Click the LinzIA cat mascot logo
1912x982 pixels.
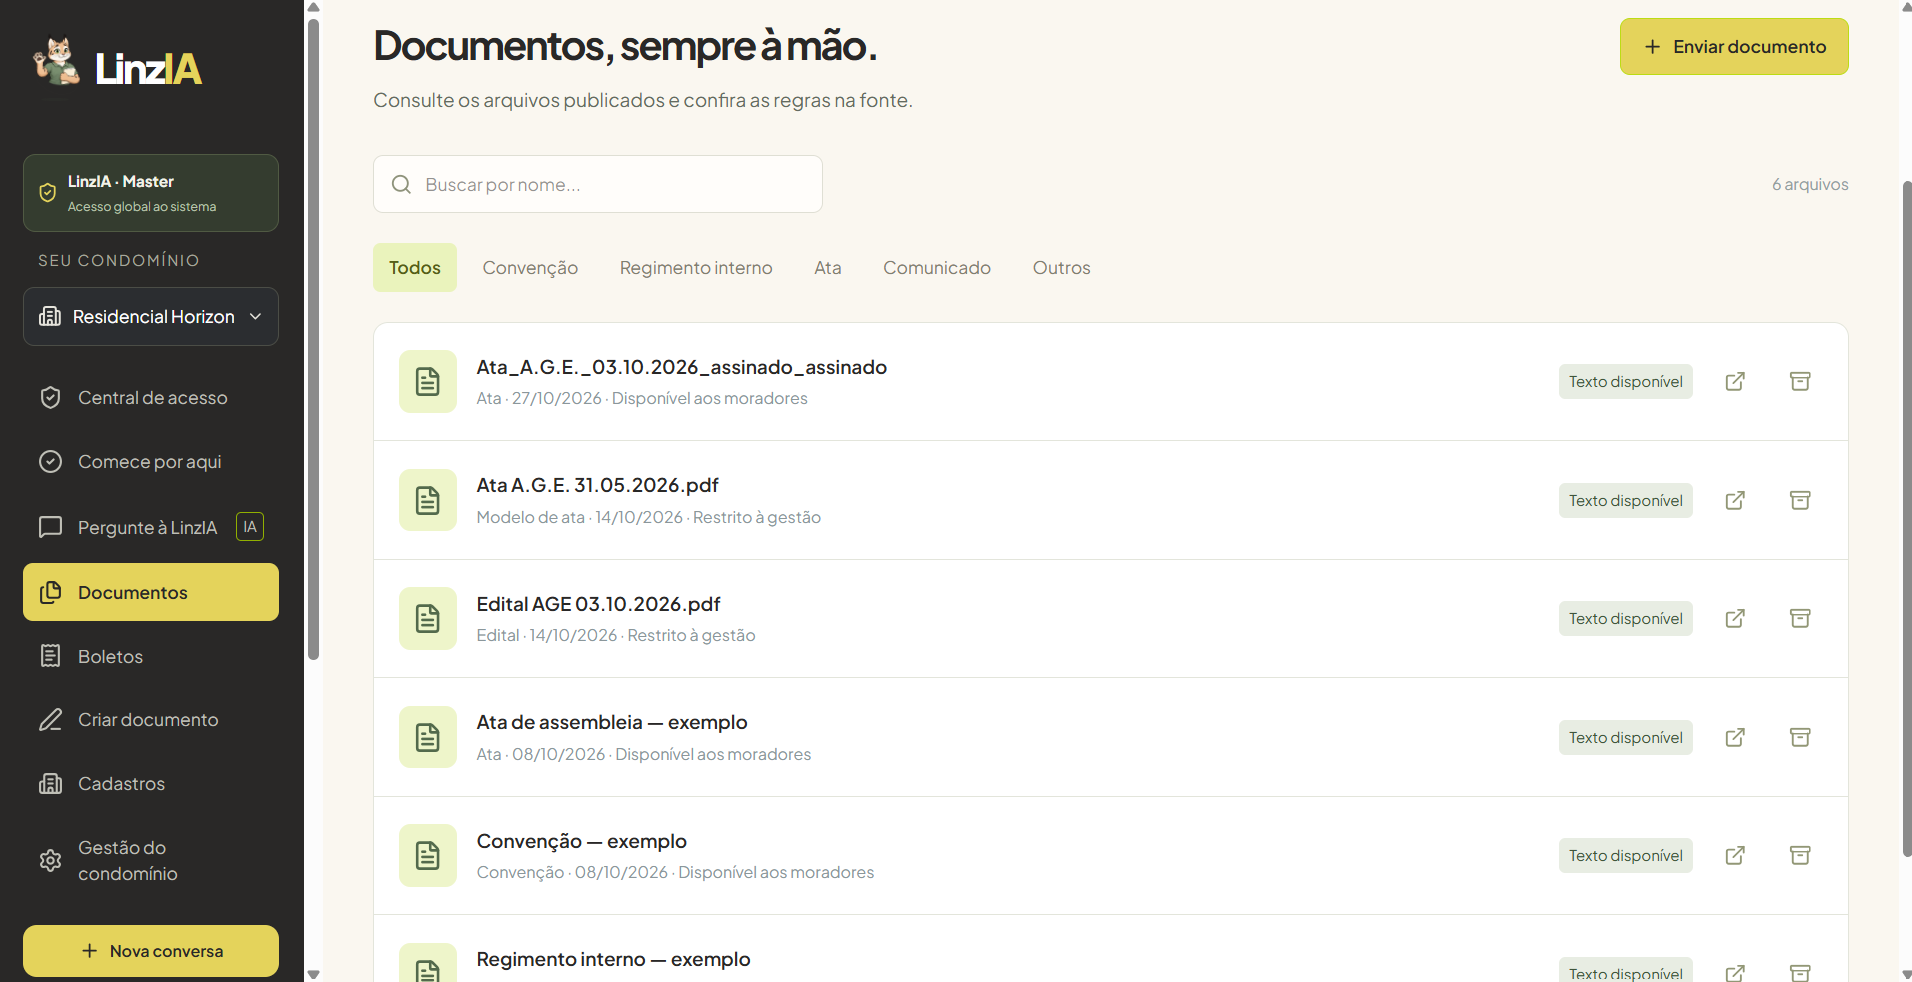click(x=56, y=63)
